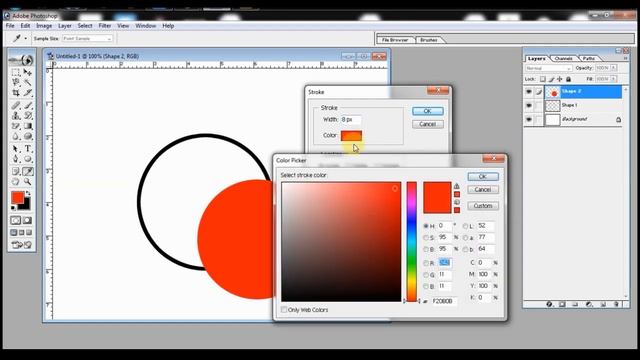Viewport: 640px width, 360px height.
Task: Select the Gradient tool
Action: click(27, 126)
